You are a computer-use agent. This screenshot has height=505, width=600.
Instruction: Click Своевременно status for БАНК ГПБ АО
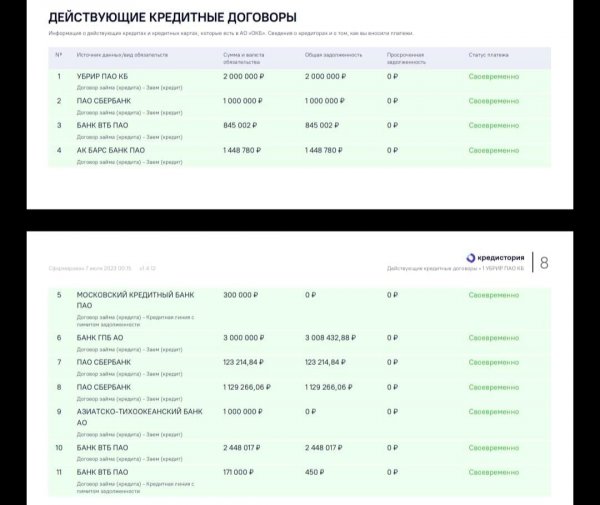(x=494, y=338)
